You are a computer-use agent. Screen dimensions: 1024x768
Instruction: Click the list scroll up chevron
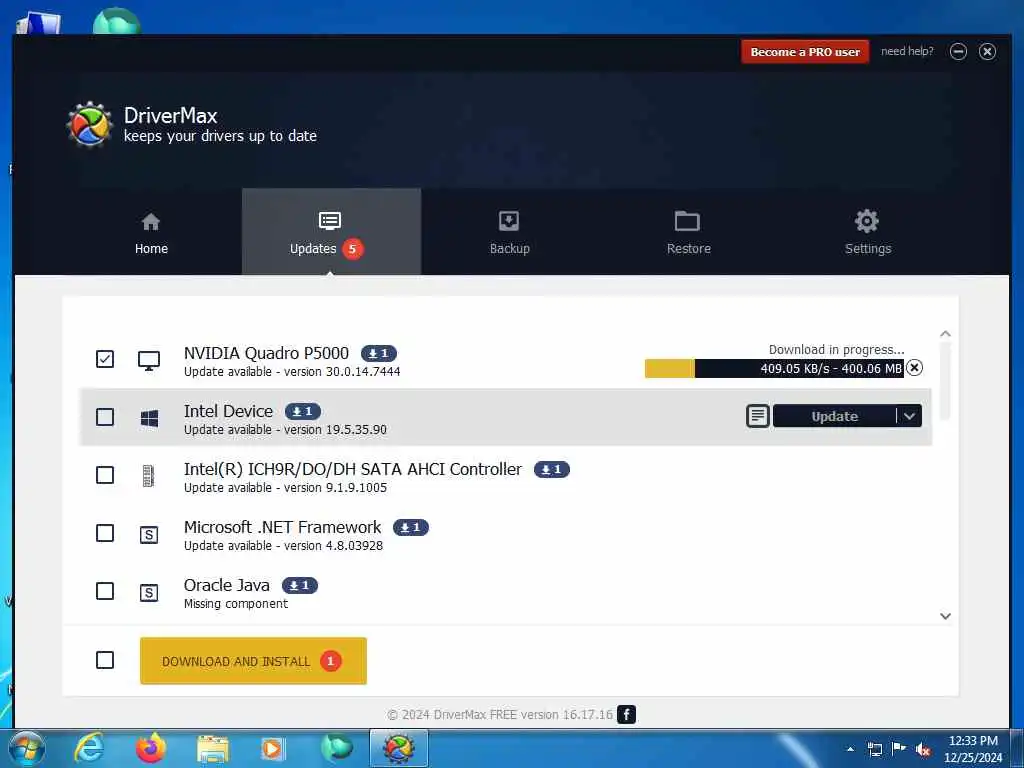(x=945, y=334)
